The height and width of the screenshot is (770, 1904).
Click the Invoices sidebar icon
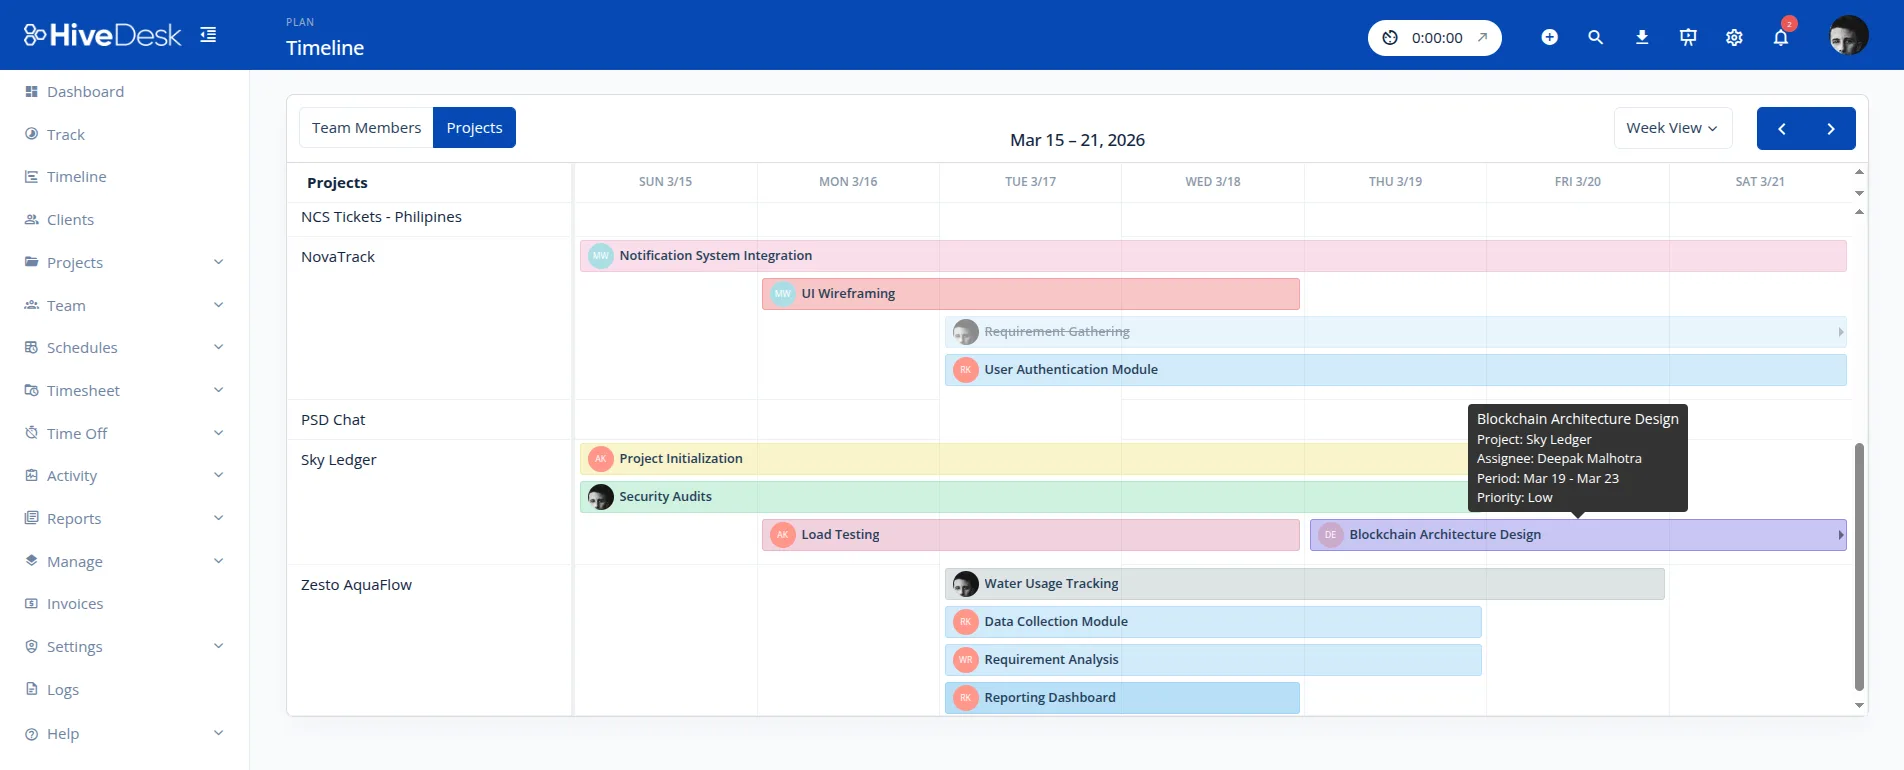pyautogui.click(x=31, y=603)
